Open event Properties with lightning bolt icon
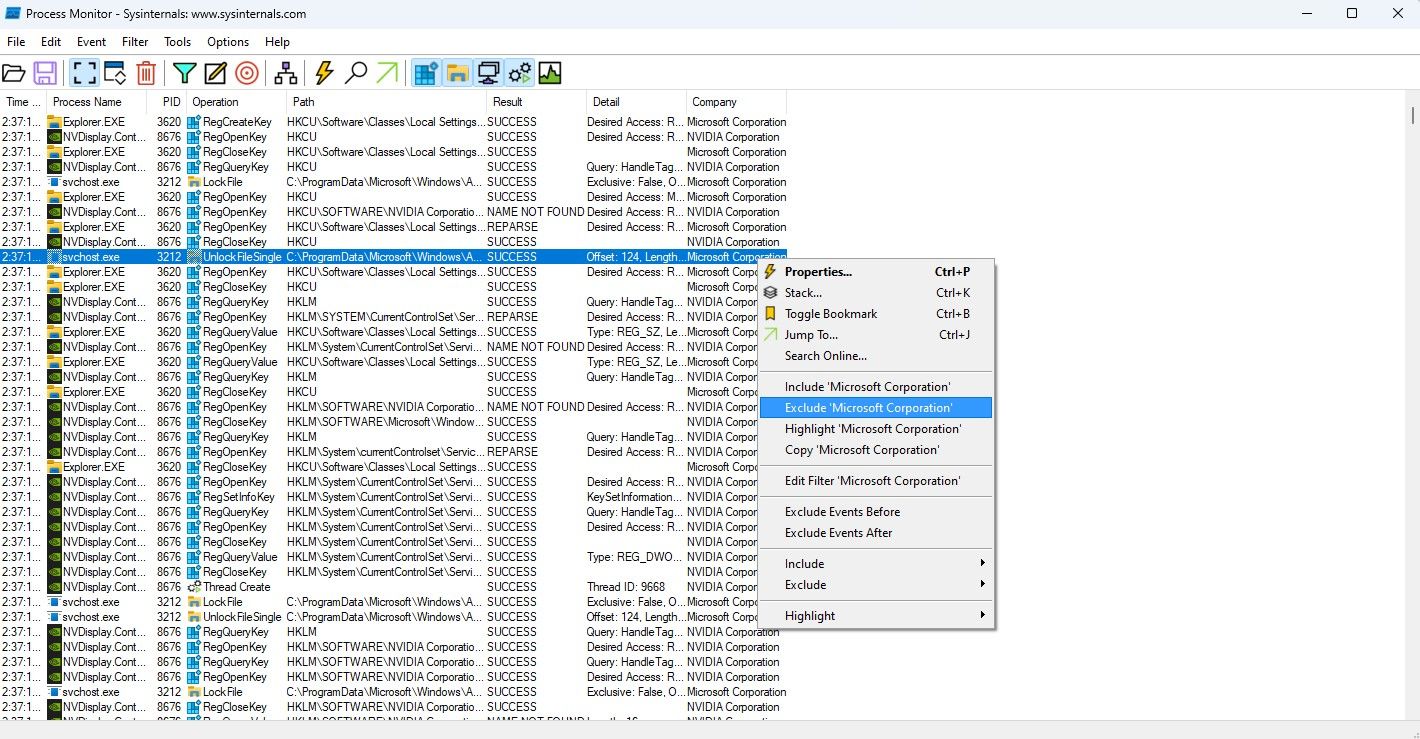Viewport: 1420px width, 739px height. pos(322,72)
